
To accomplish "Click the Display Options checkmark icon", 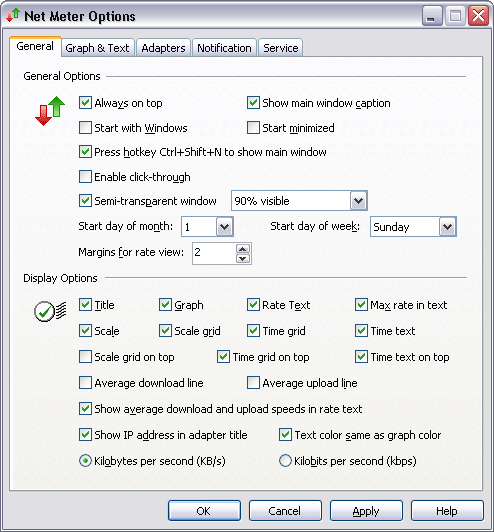I will 50,311.
